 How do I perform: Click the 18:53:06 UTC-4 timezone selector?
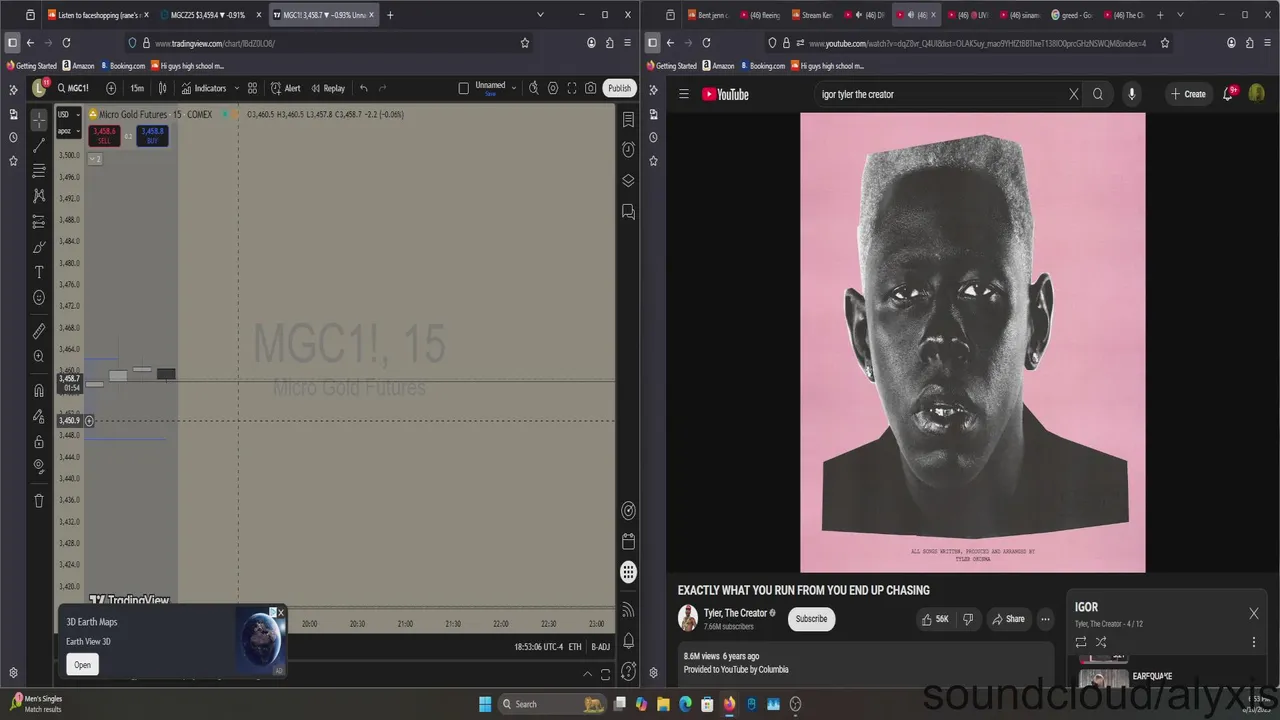[538, 647]
